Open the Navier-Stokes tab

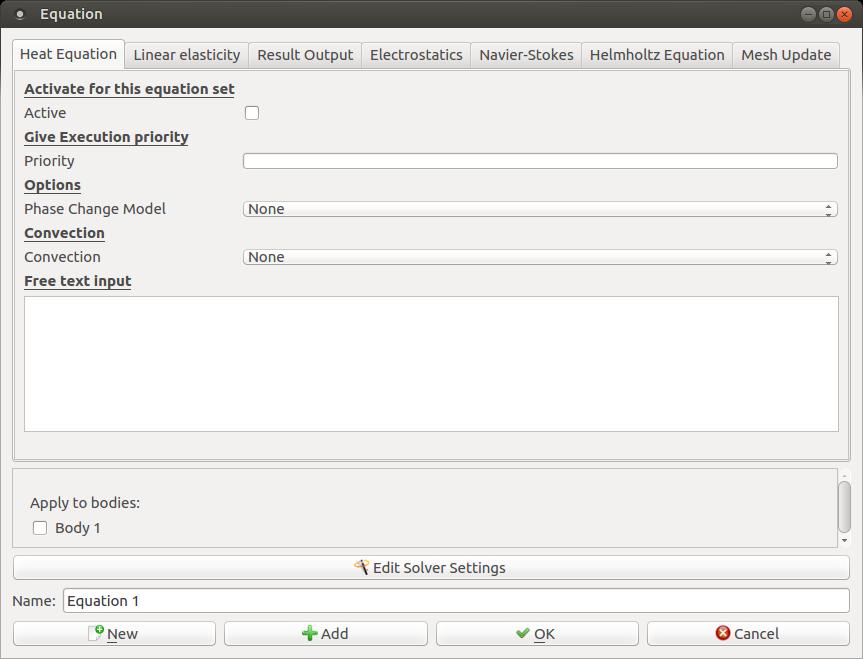[x=526, y=55]
